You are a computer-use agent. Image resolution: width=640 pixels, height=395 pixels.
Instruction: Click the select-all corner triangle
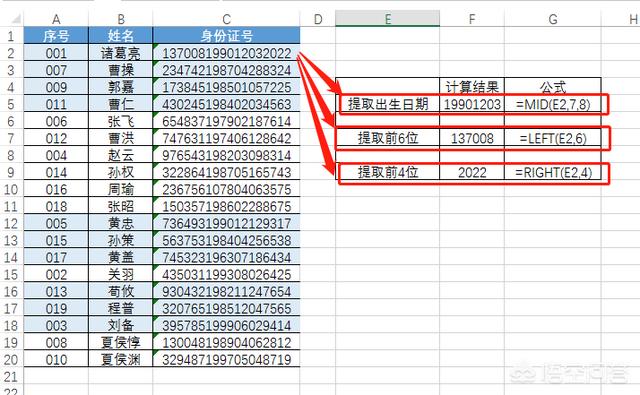(16, 19)
